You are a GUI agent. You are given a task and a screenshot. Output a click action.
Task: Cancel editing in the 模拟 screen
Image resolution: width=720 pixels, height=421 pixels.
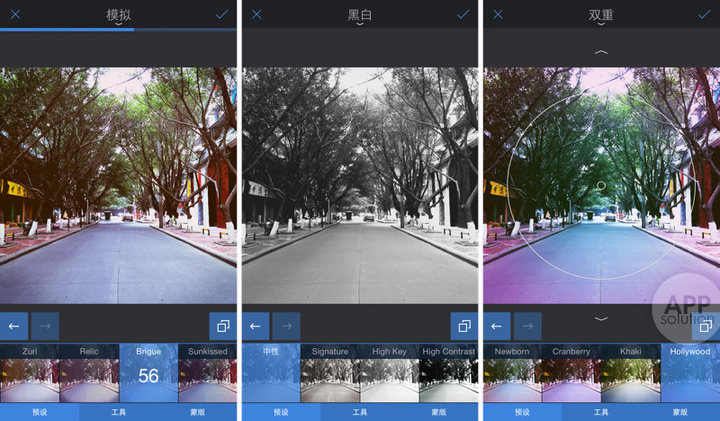pyautogui.click(x=15, y=14)
